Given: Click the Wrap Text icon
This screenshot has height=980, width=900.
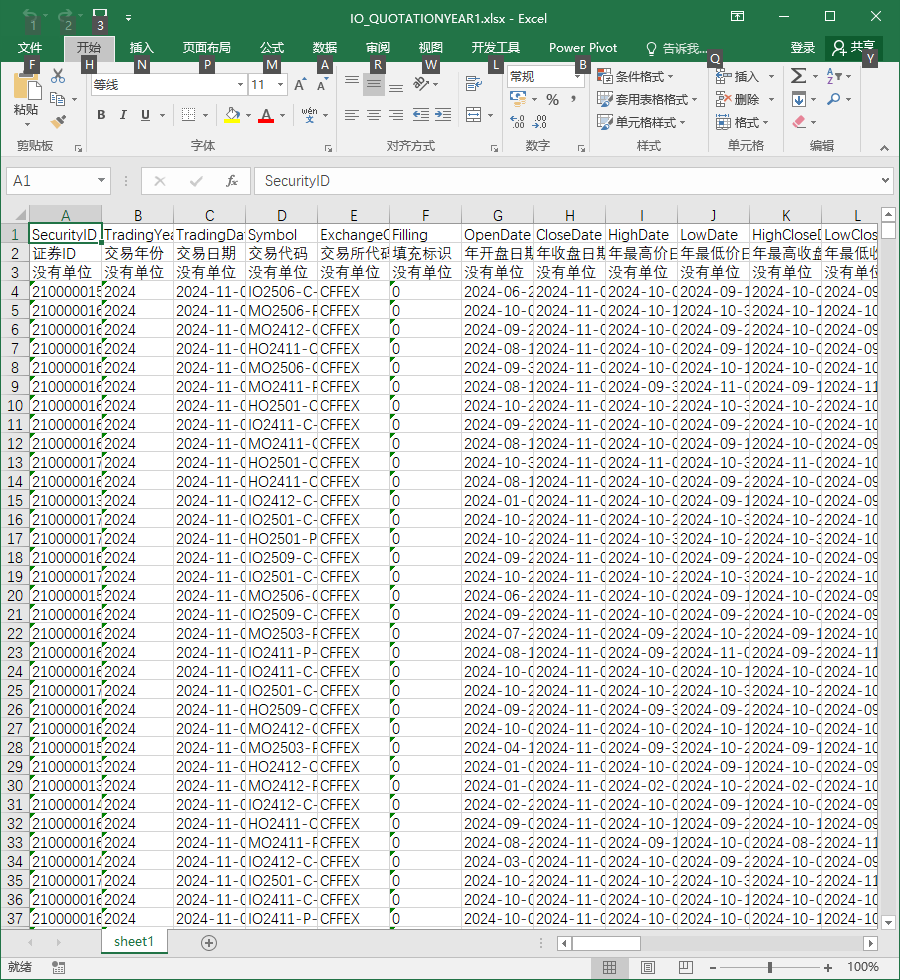Looking at the screenshot, I should 474,83.
